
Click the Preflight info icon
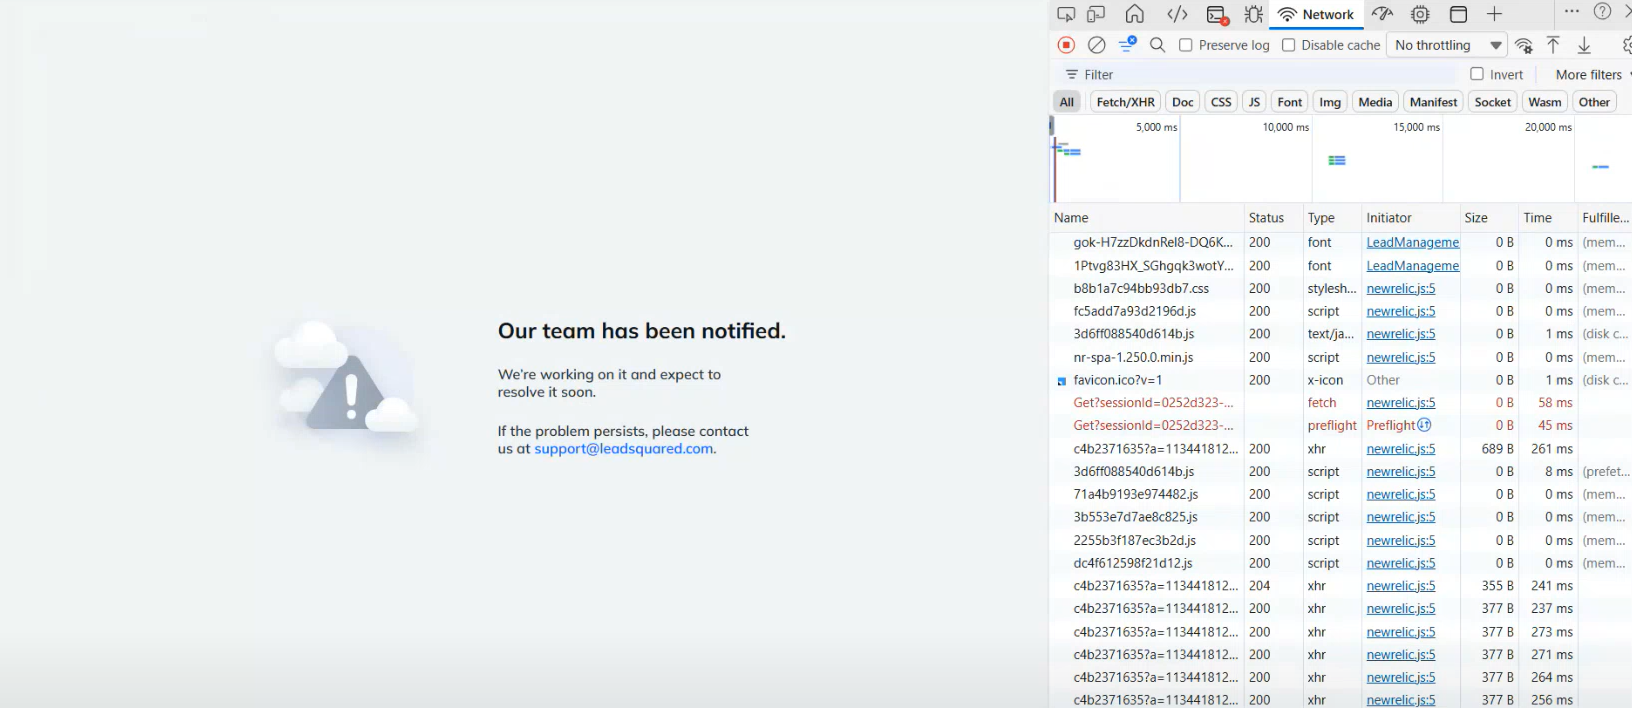(1424, 425)
